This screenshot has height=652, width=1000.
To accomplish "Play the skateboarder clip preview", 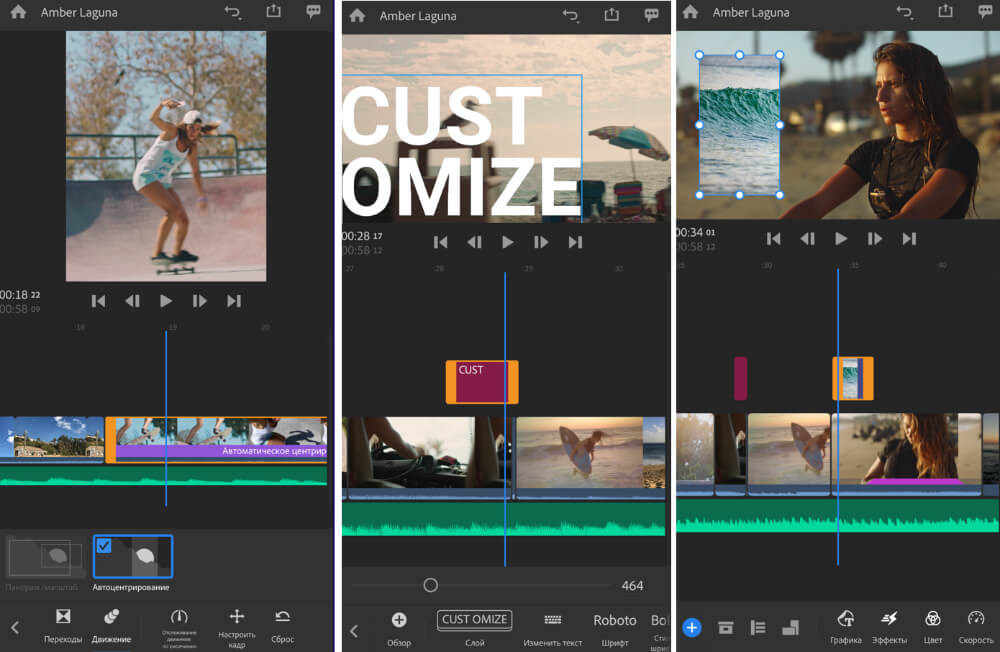I will click(x=166, y=300).
